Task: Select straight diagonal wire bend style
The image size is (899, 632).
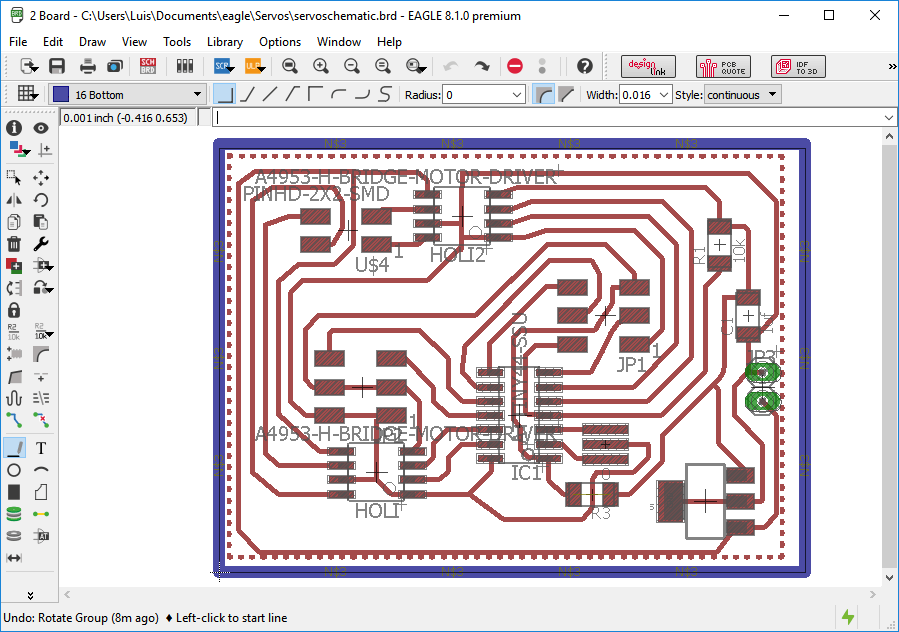Action: coord(269,95)
